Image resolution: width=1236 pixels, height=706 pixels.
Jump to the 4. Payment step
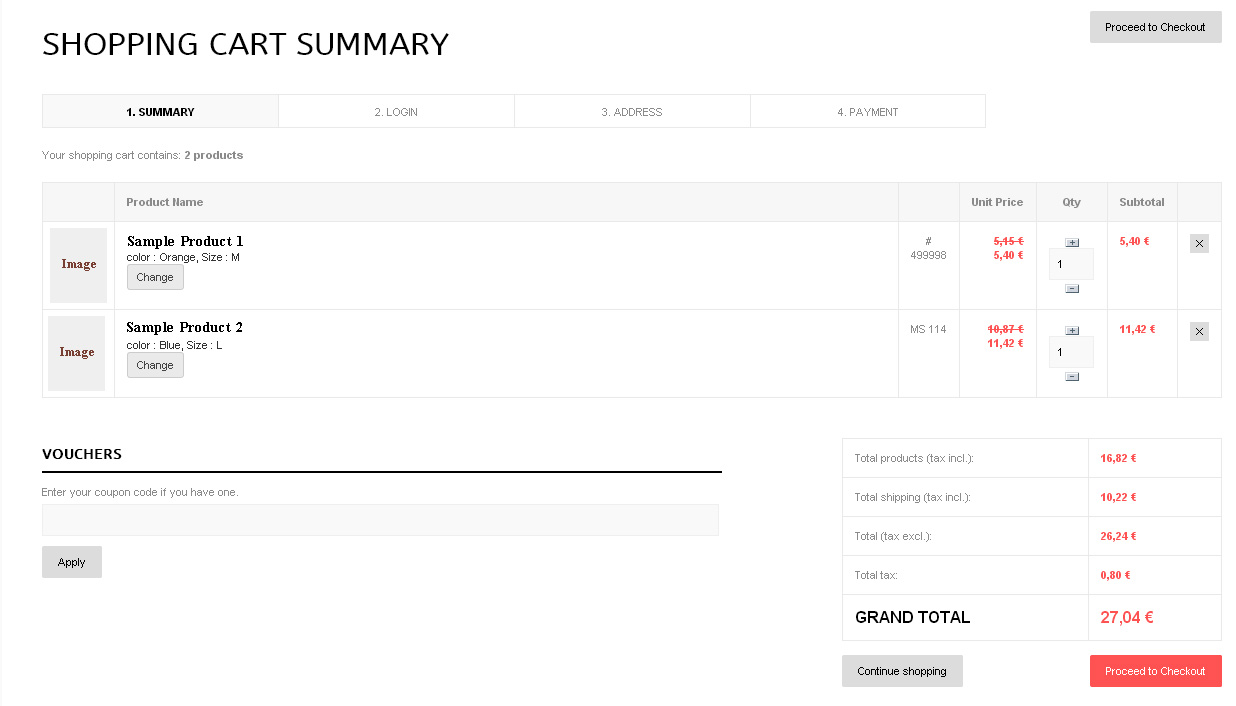[868, 111]
